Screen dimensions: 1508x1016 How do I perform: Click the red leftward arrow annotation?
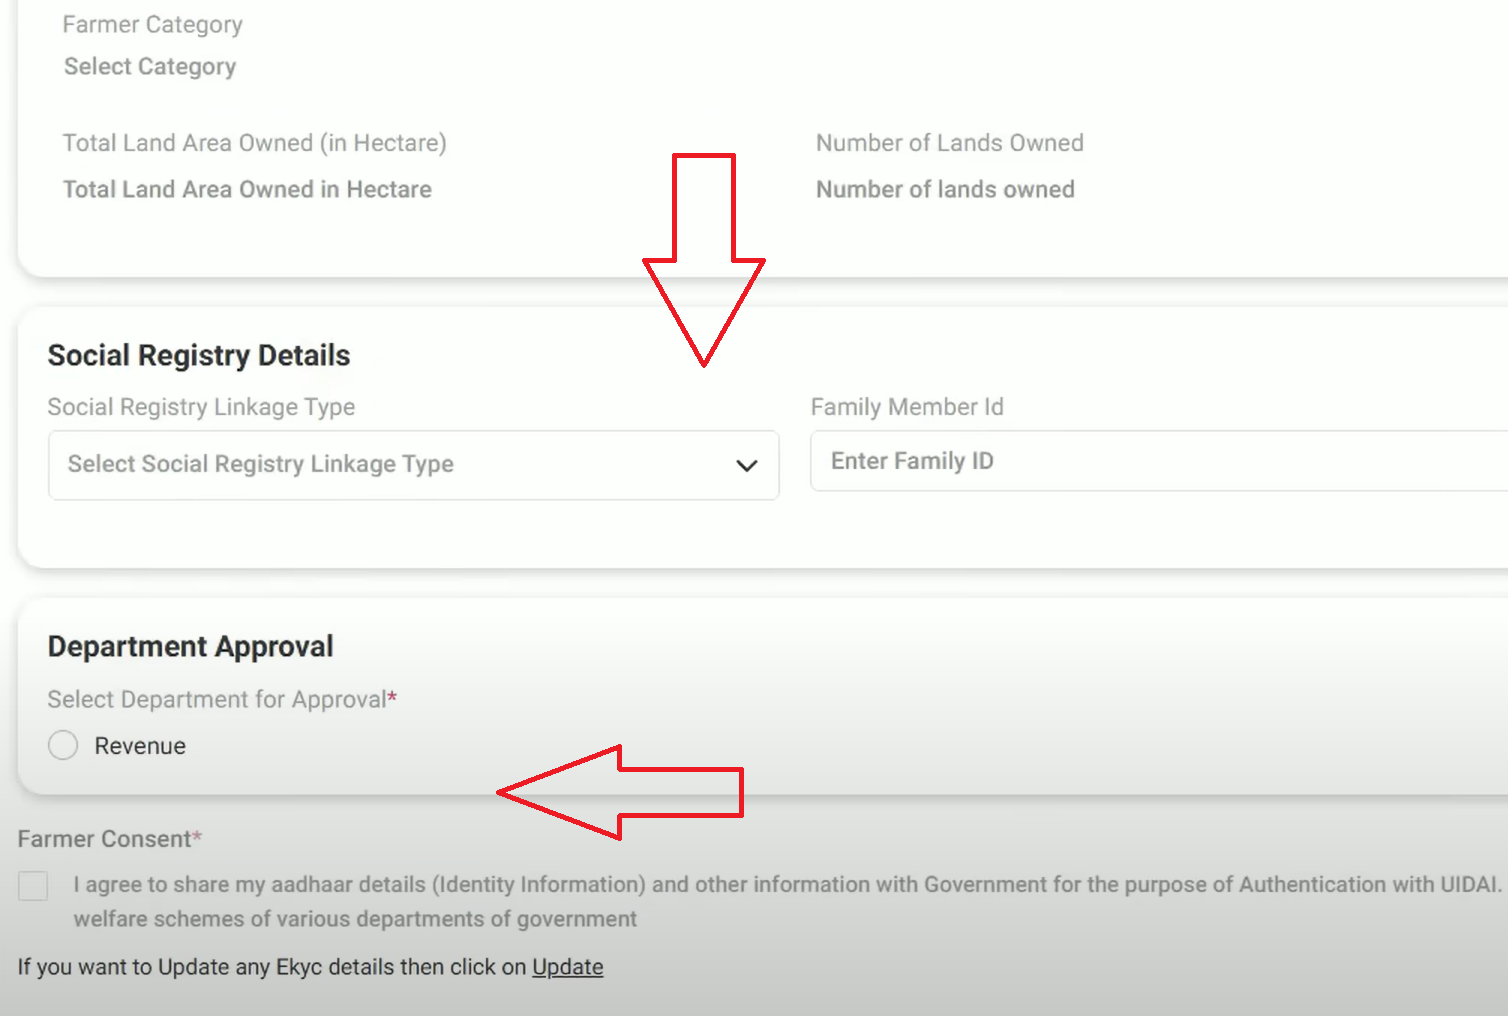(620, 791)
